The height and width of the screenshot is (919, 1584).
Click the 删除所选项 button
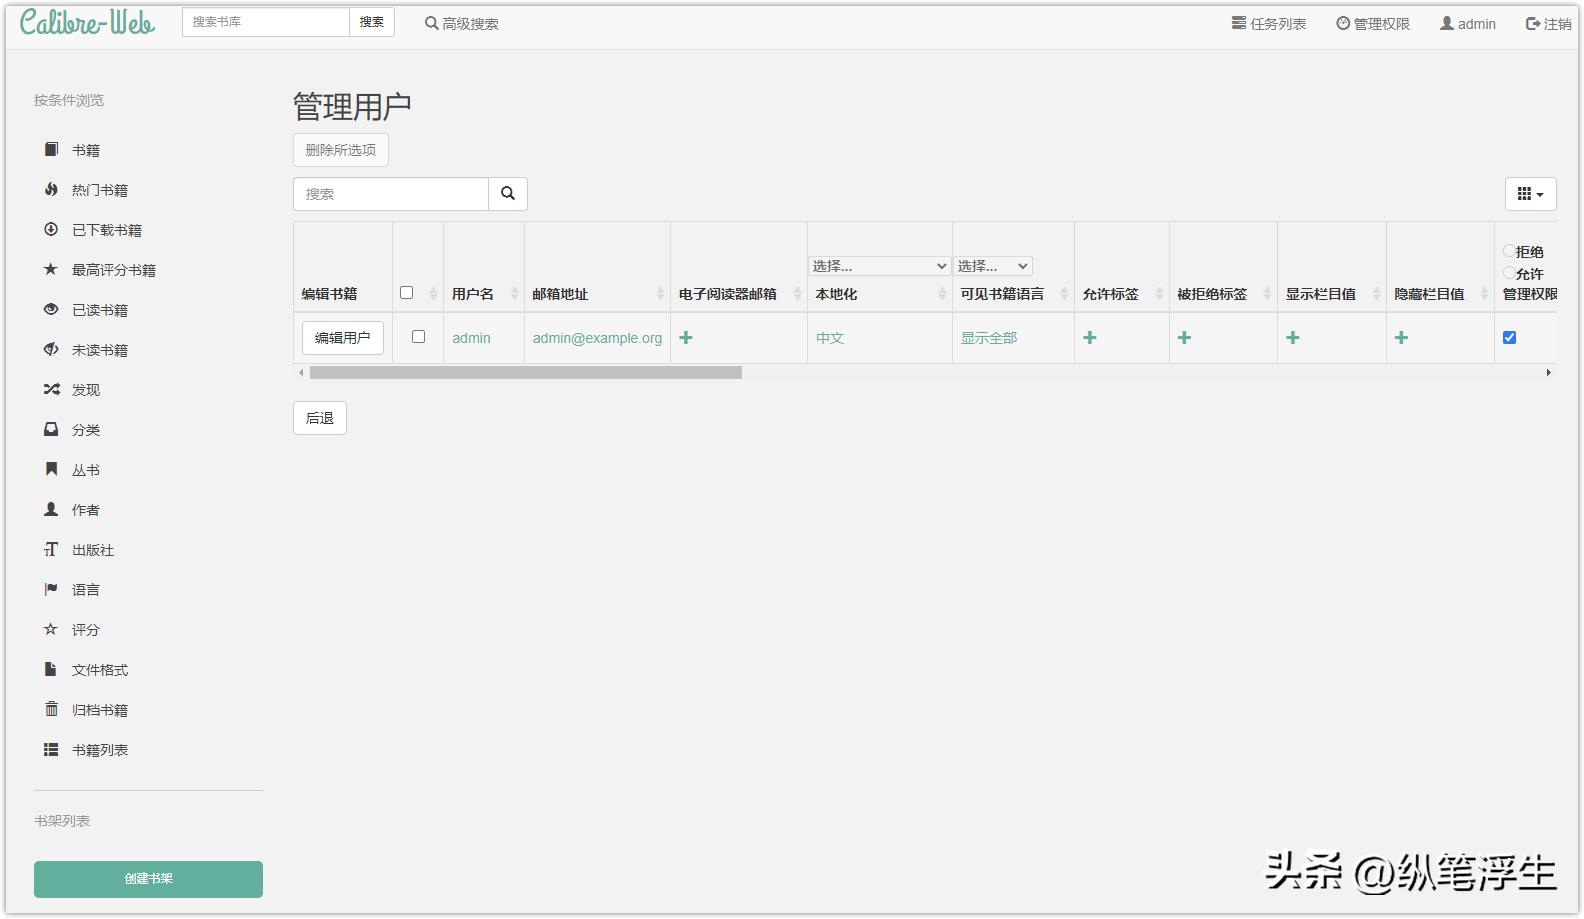(x=341, y=150)
